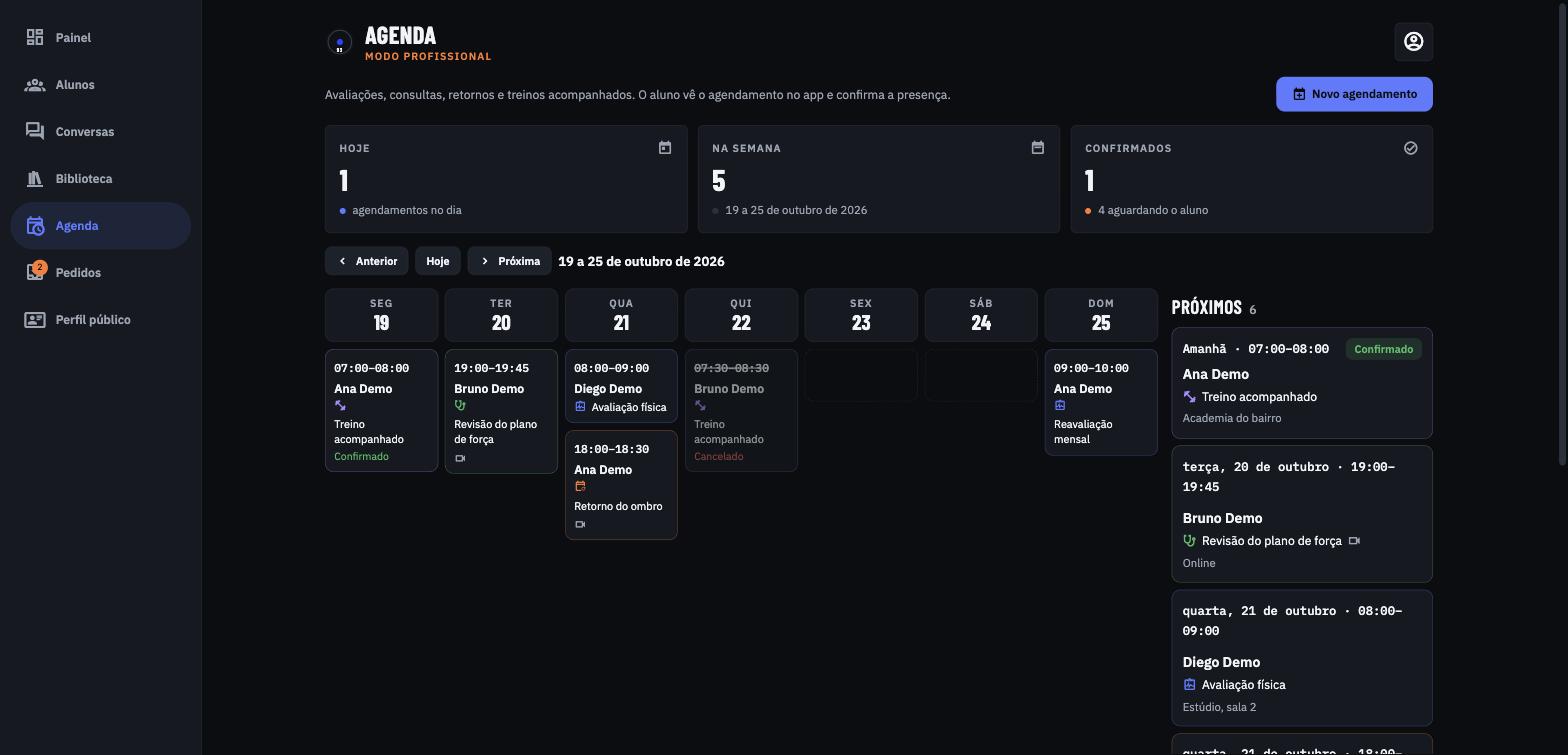Click 'Estúdio, sala 2' location text
The width and height of the screenshot is (1568, 755).
point(1220,707)
